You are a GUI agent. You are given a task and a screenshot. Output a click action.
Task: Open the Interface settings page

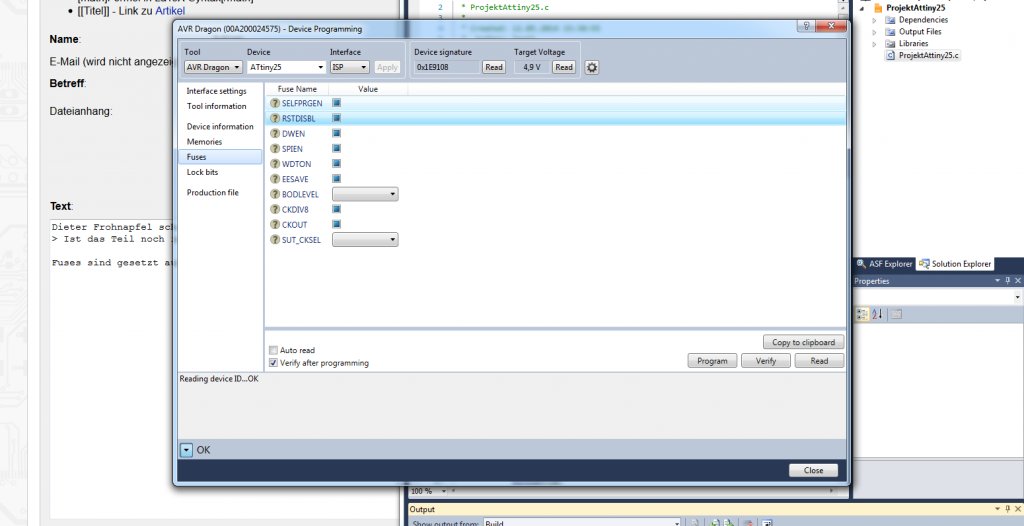pos(217,91)
